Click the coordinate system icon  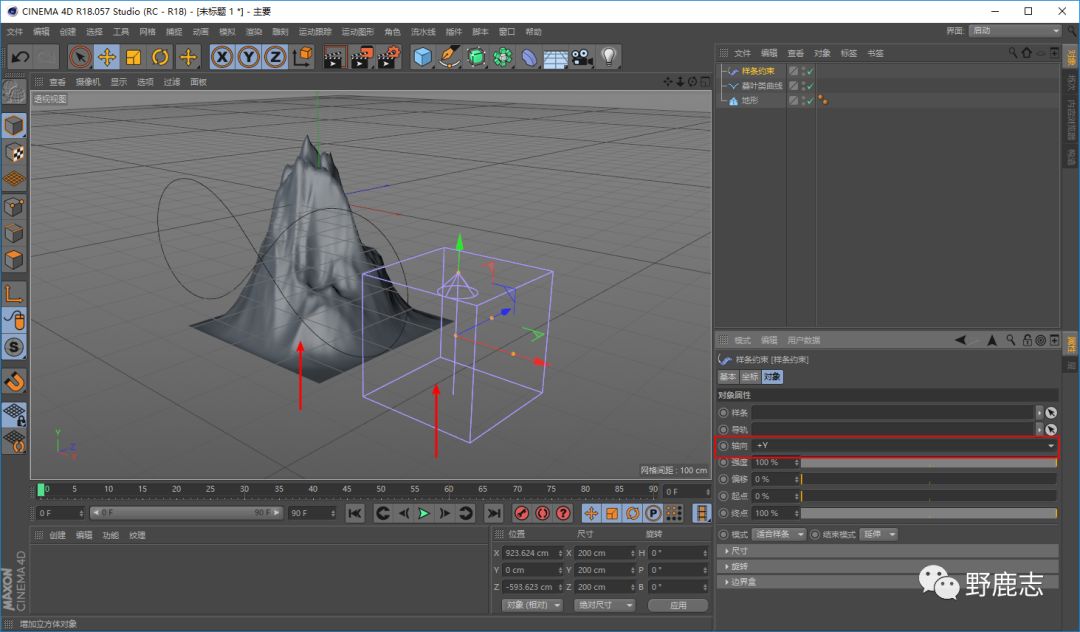(x=302, y=56)
